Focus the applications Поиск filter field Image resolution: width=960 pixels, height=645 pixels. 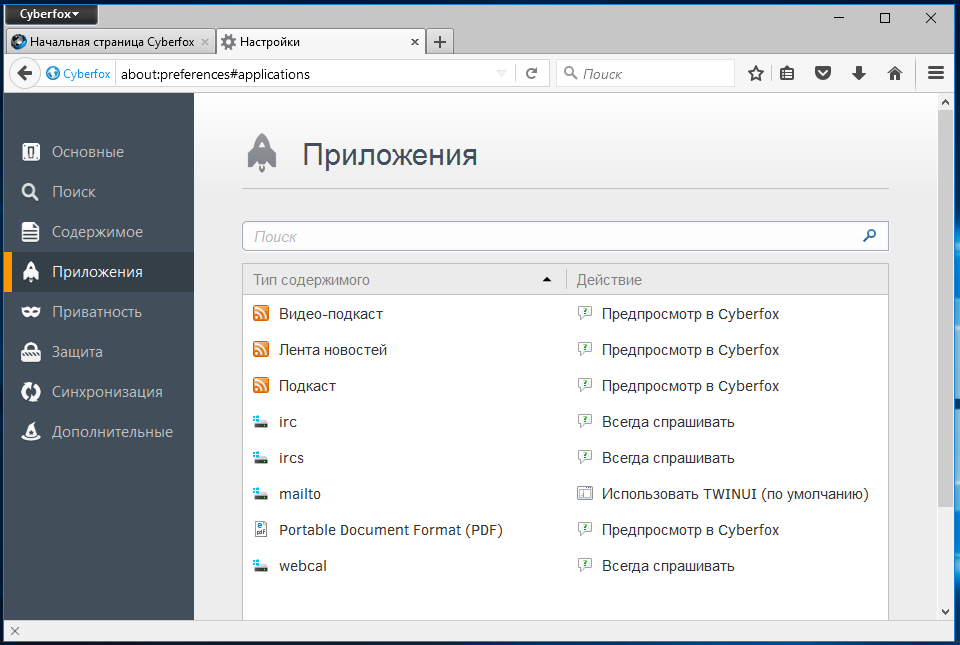pyautogui.click(x=565, y=236)
